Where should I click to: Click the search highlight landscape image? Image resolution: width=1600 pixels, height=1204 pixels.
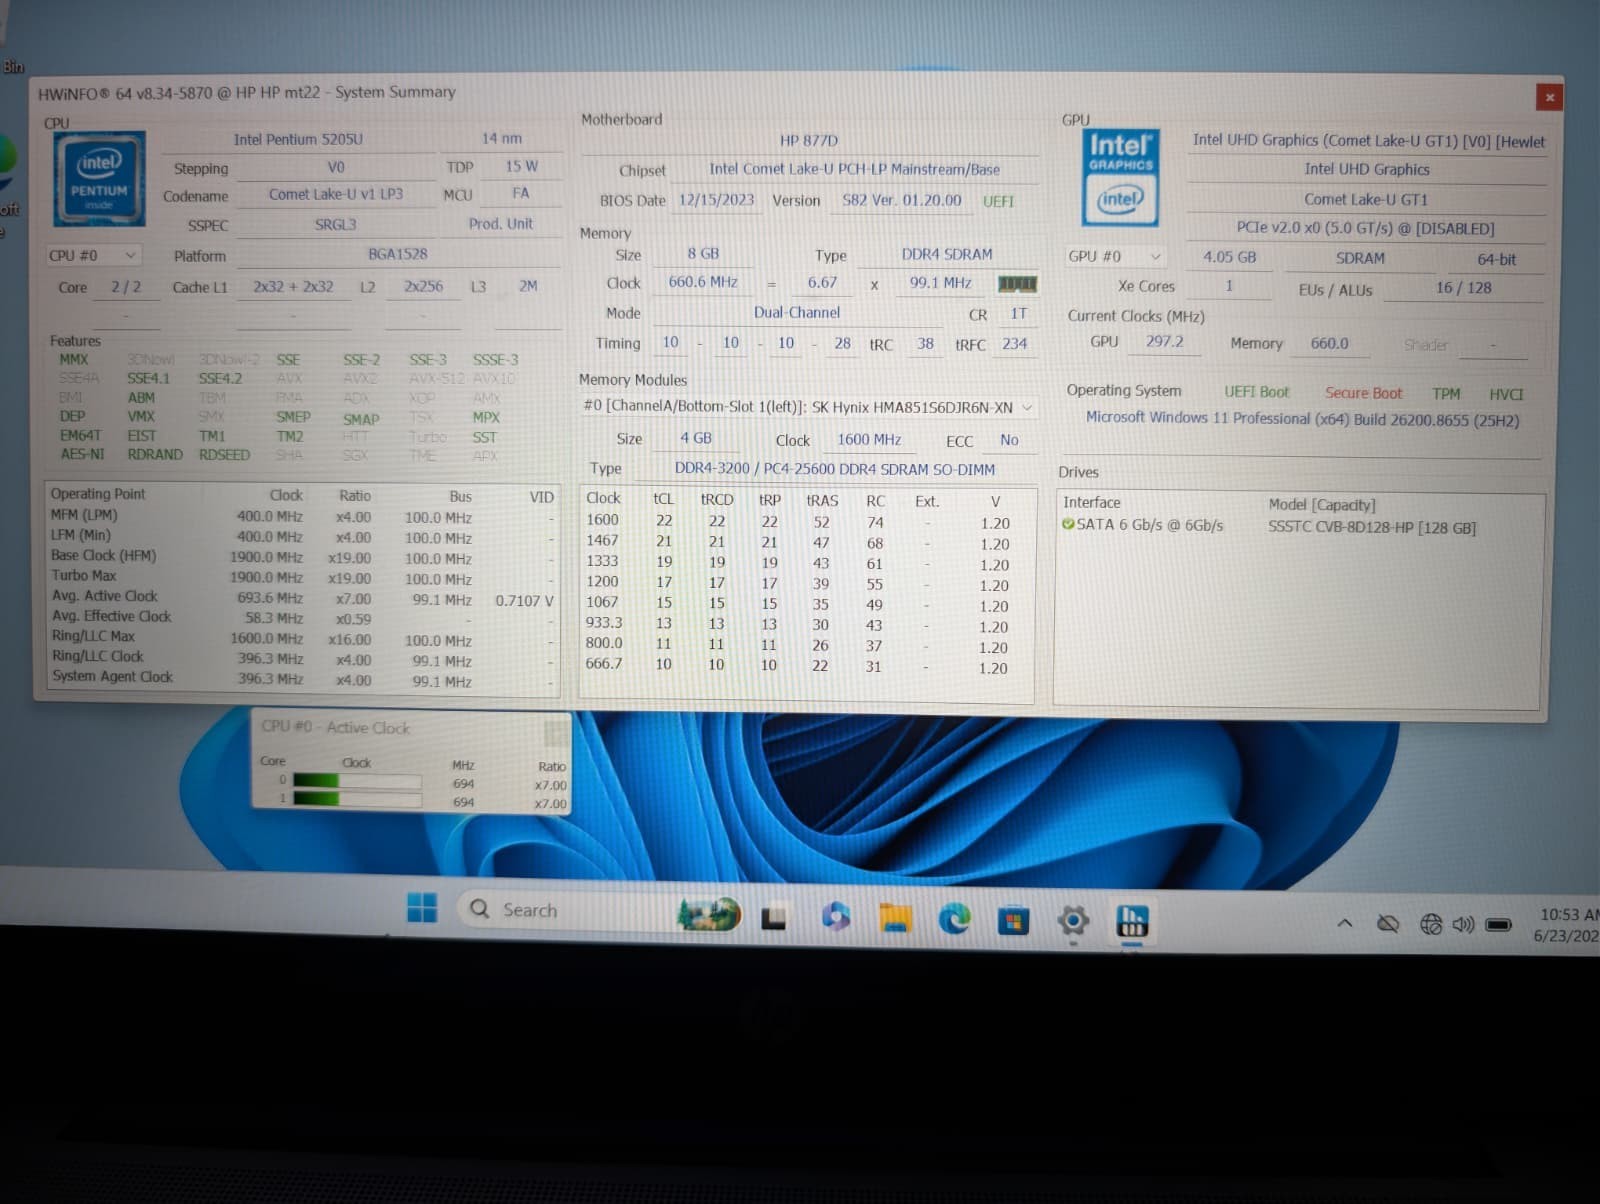(709, 913)
